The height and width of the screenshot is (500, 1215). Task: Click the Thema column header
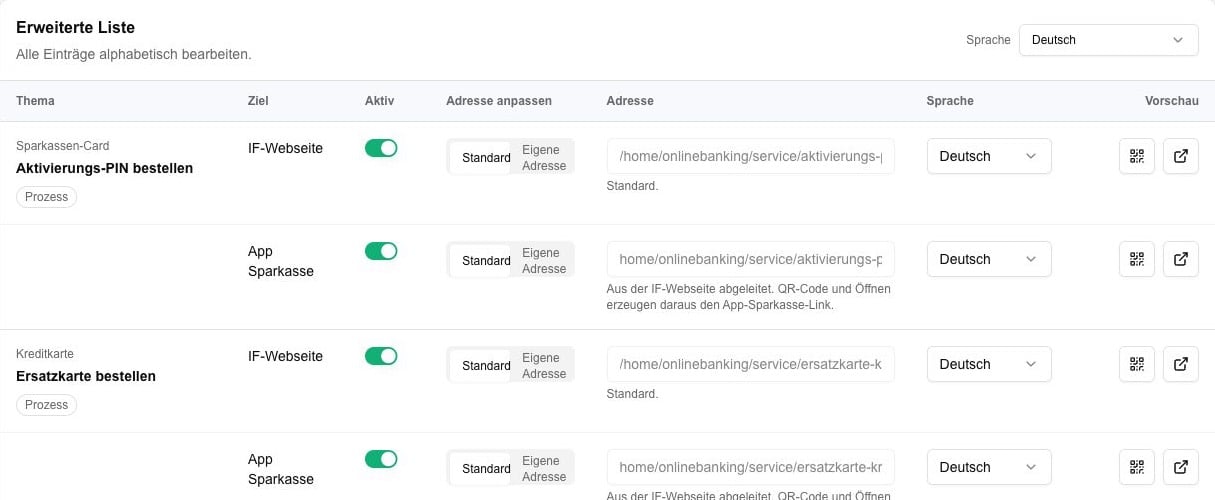point(35,101)
